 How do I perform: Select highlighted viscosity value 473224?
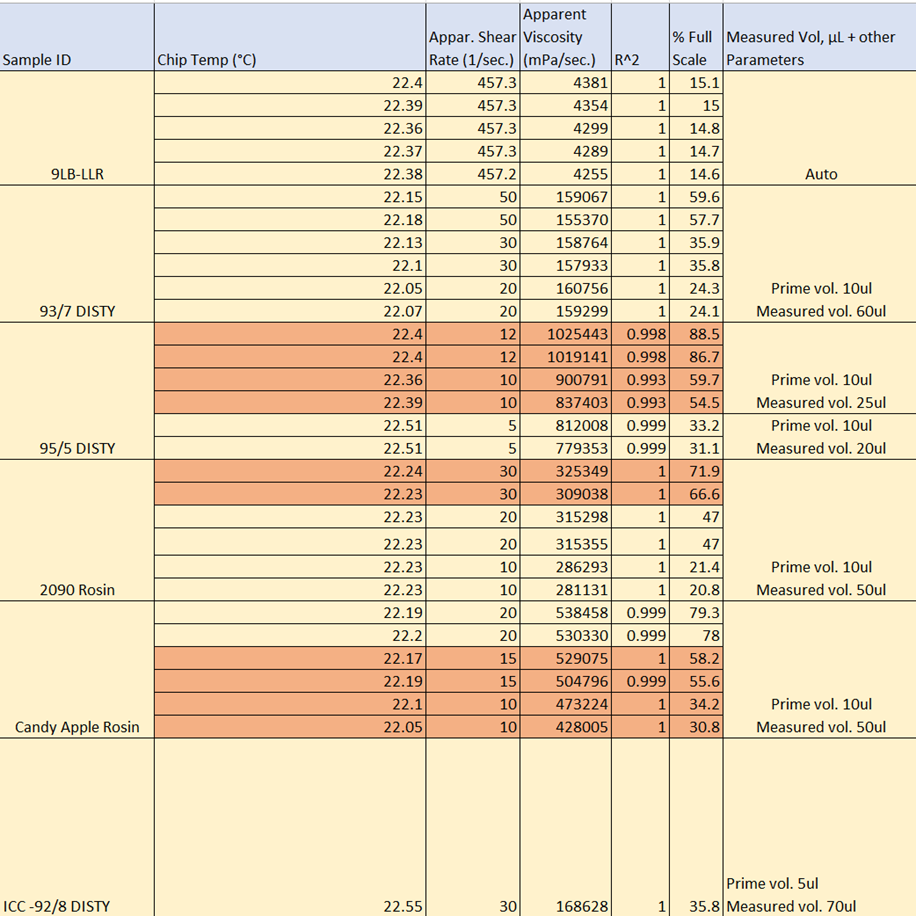tap(565, 703)
